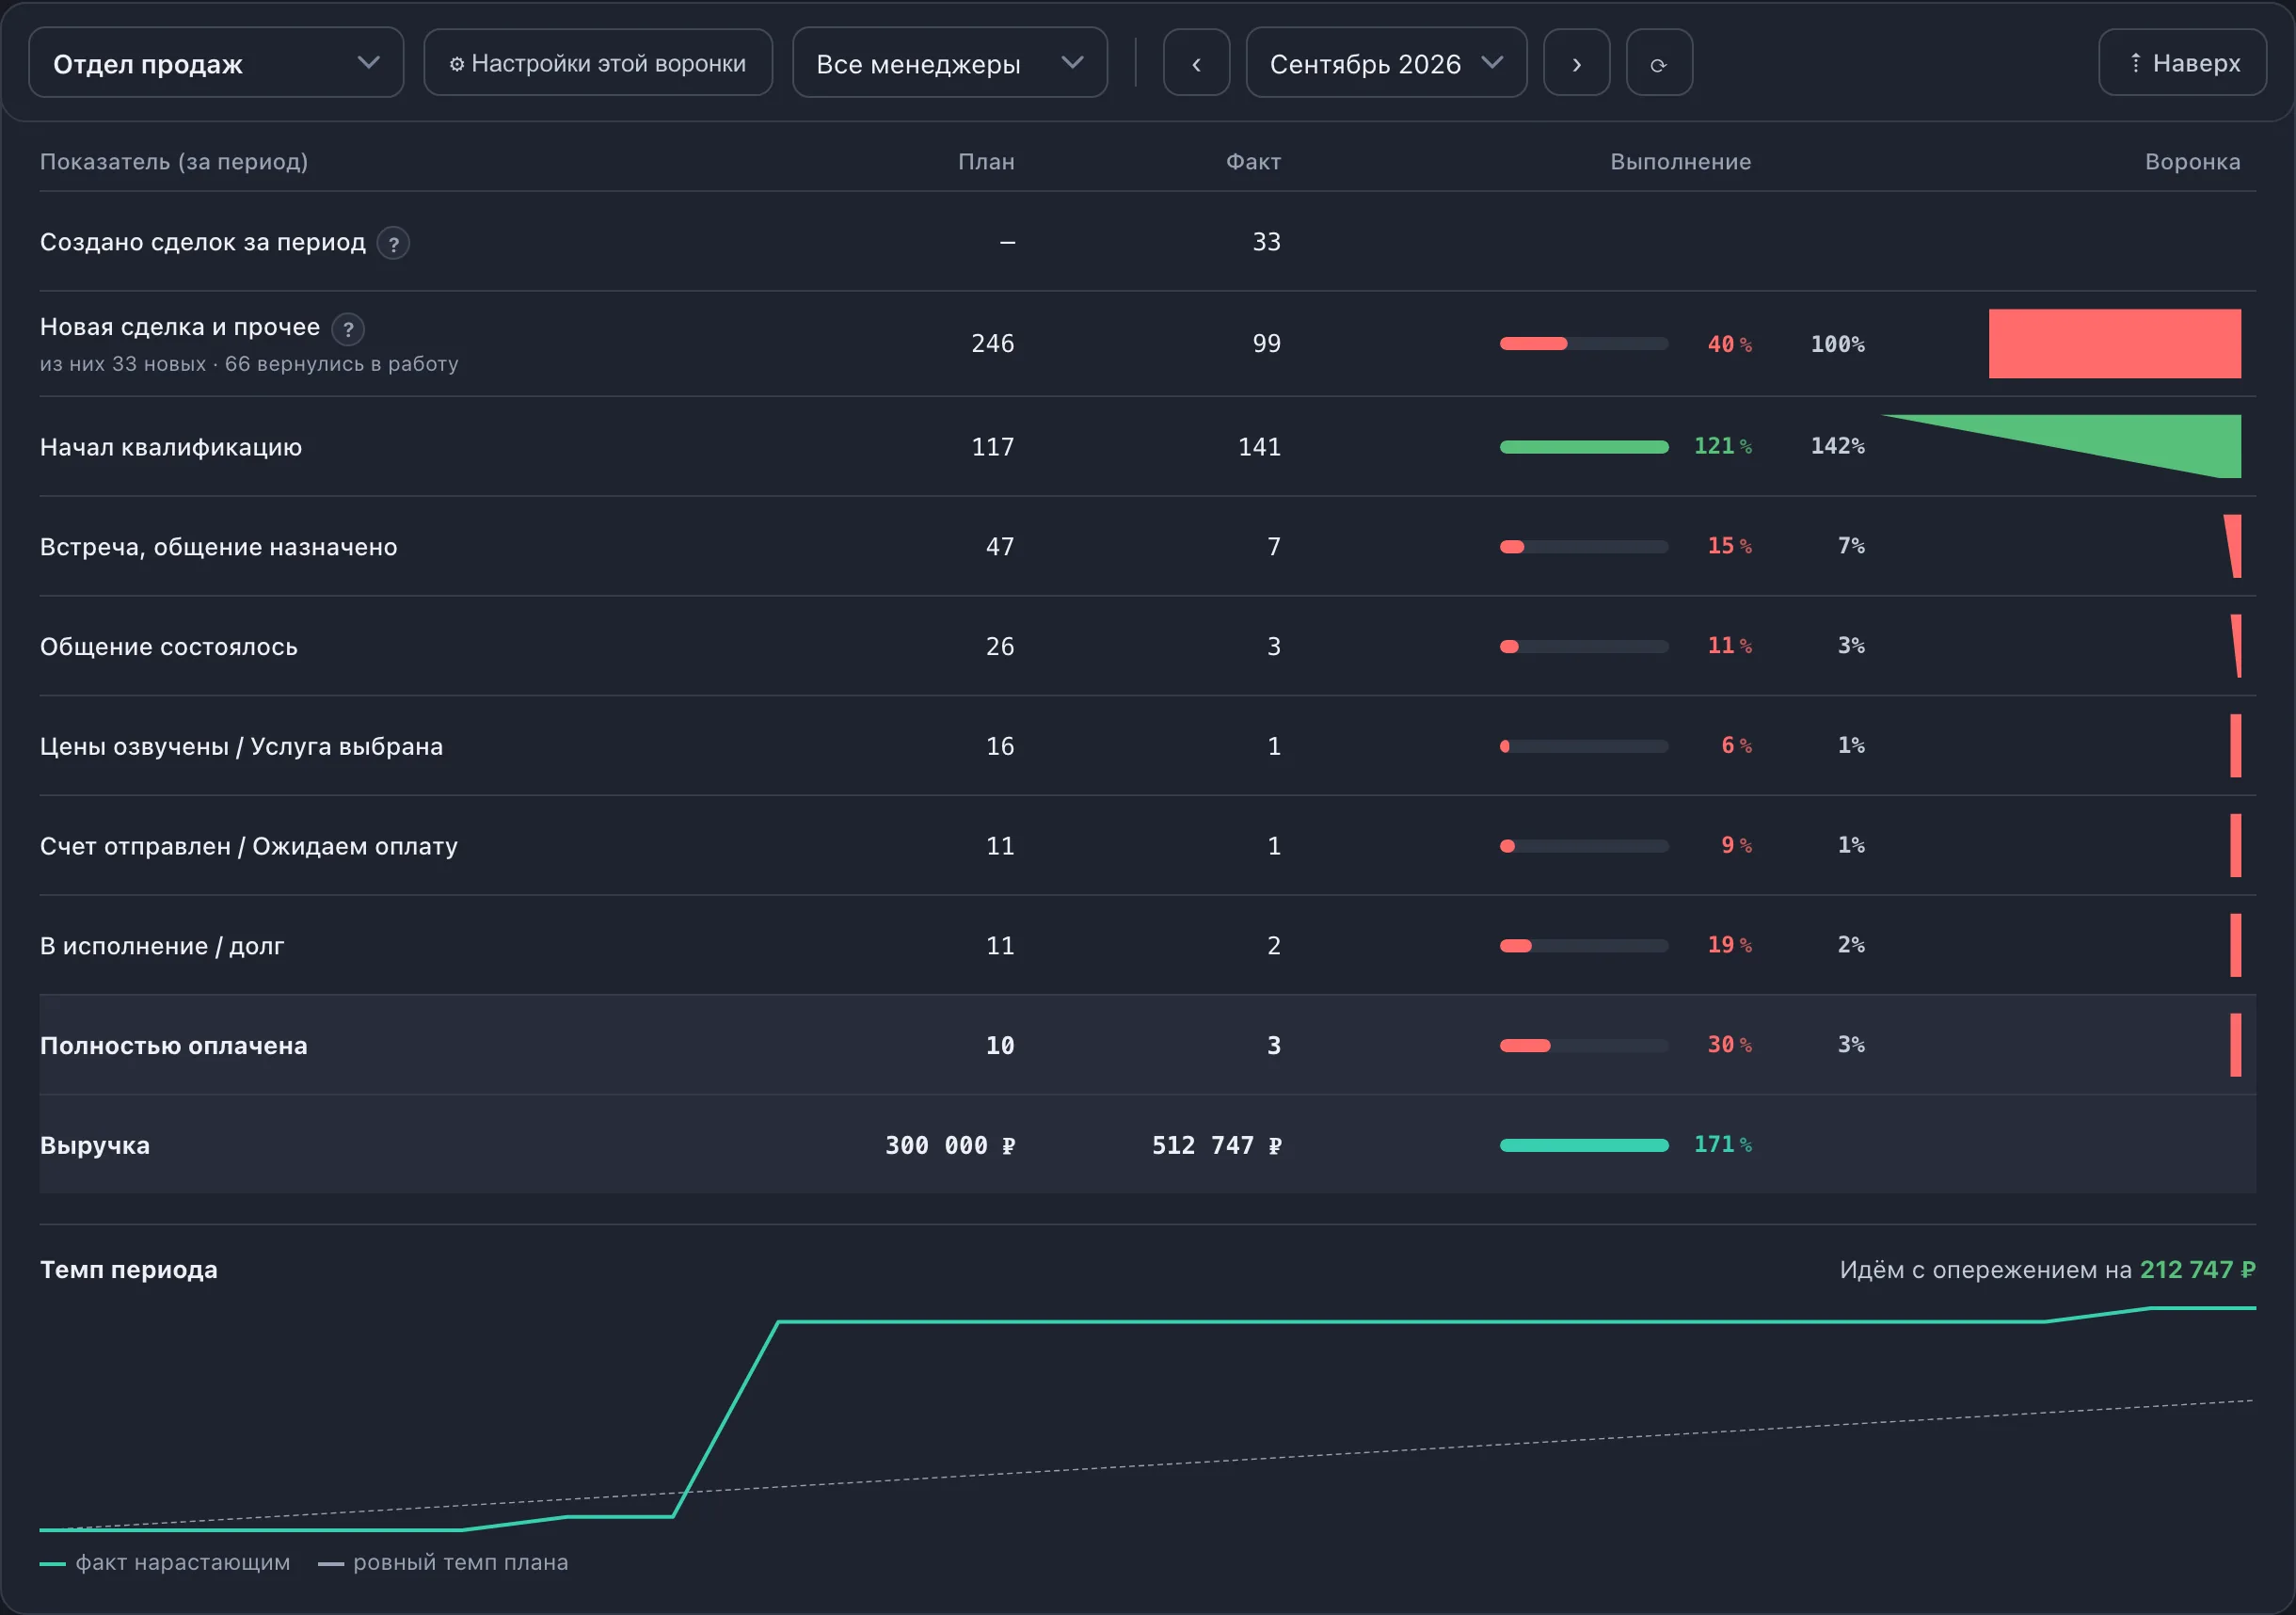Image resolution: width=2296 pixels, height=1615 pixels.
Task: Select the 'В исполнение / долг' label
Action: (162, 946)
